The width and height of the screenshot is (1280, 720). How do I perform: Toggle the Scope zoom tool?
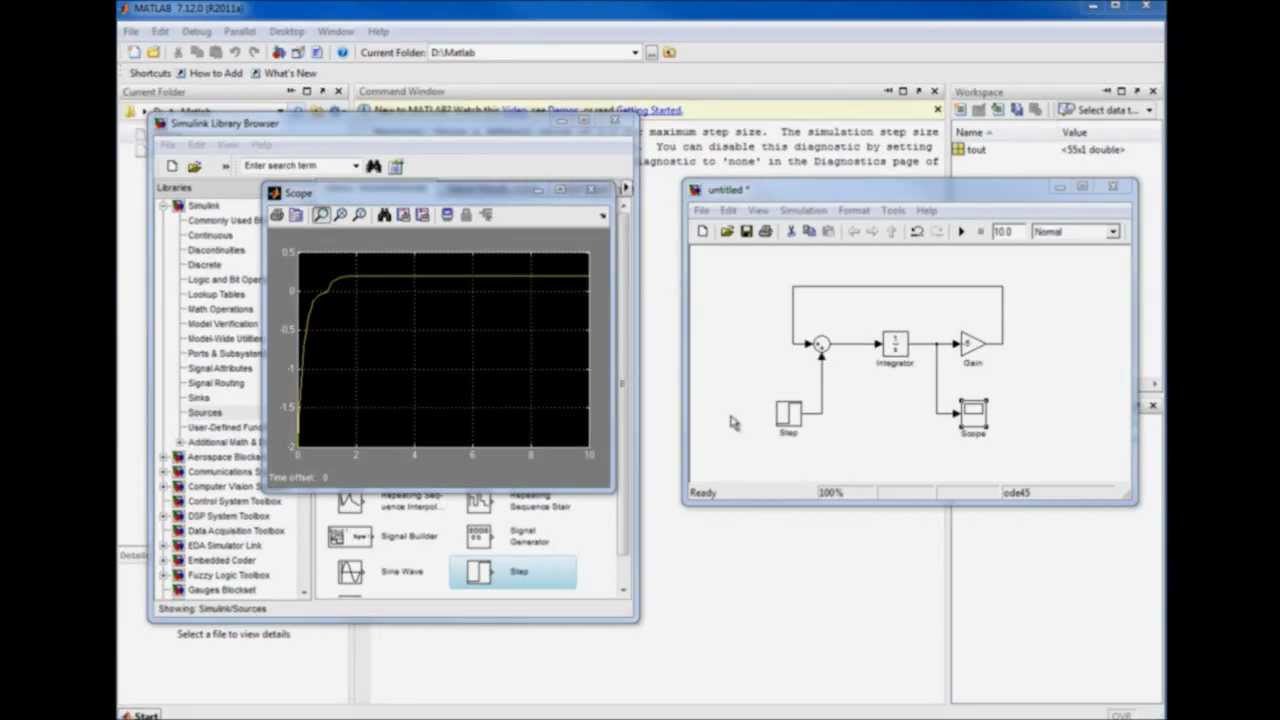(x=320, y=215)
